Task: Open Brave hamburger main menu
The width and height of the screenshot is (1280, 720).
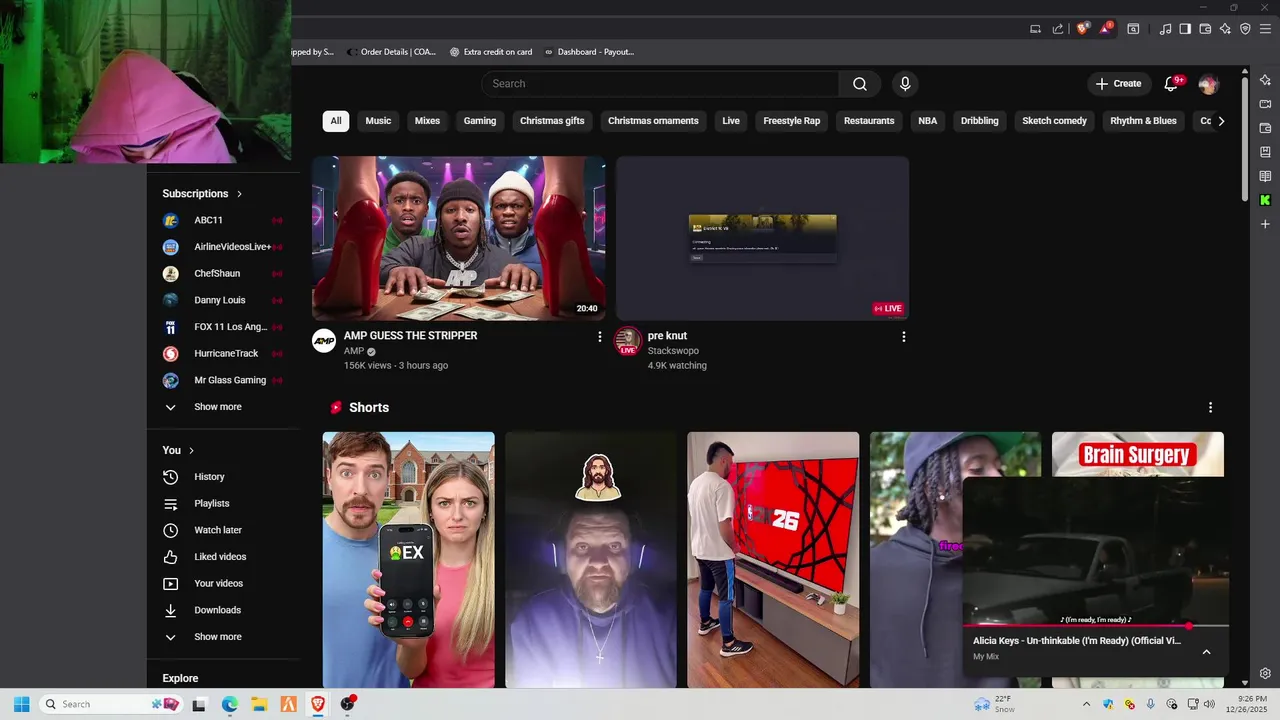Action: tap(1265, 29)
